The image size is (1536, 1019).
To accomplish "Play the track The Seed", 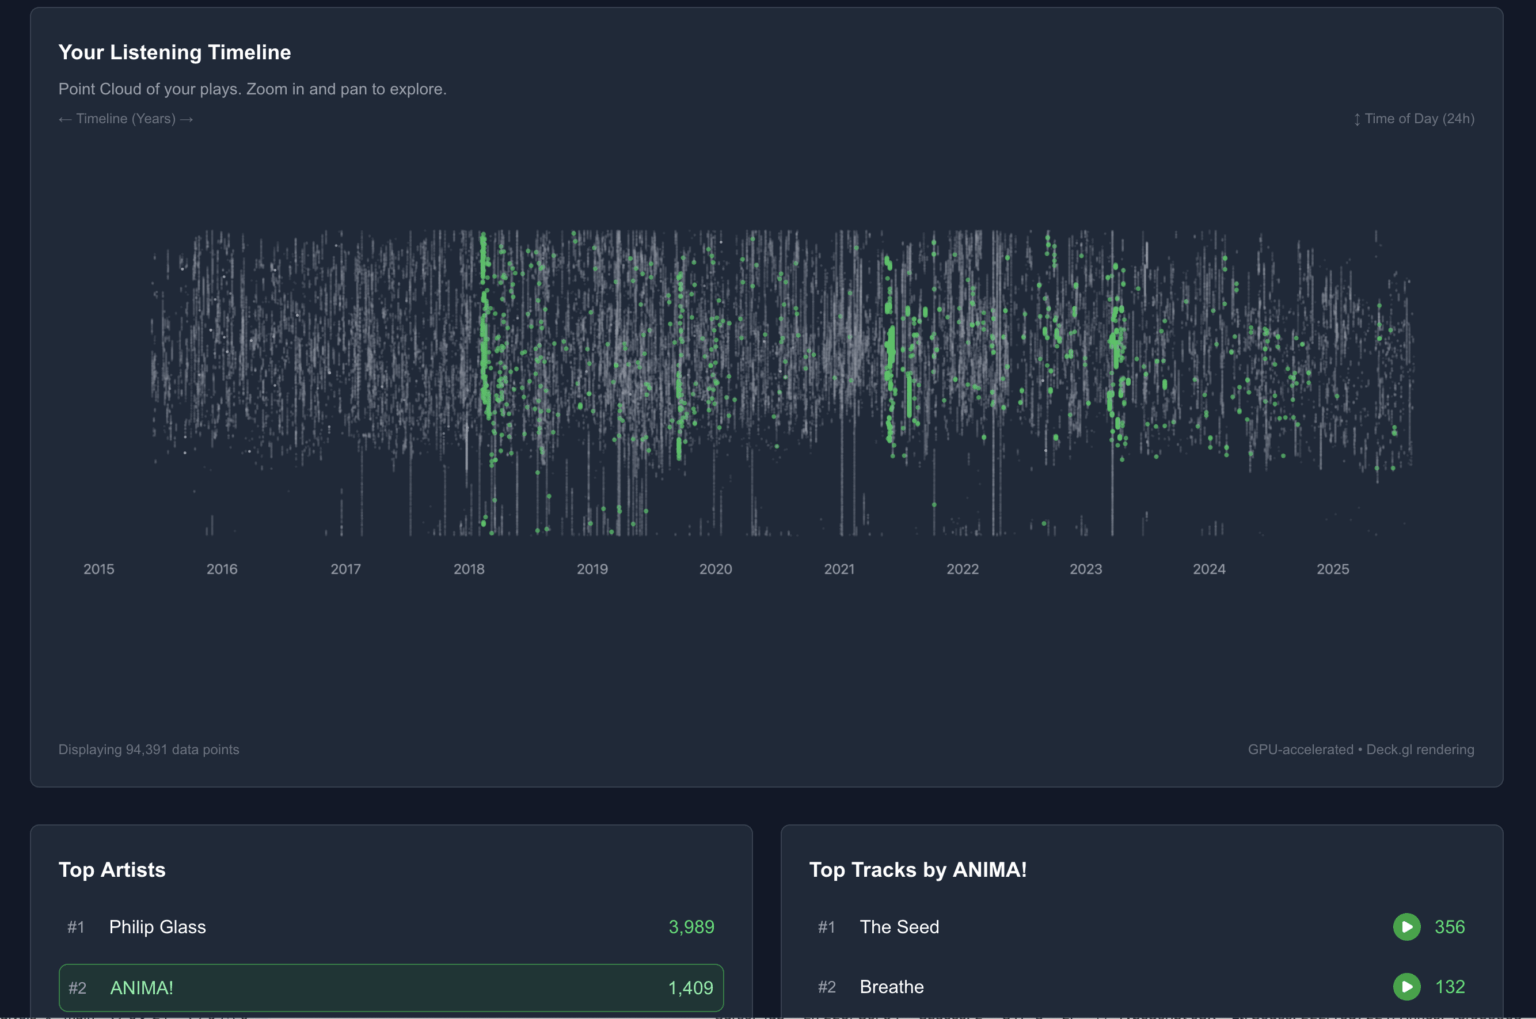I will [1406, 927].
